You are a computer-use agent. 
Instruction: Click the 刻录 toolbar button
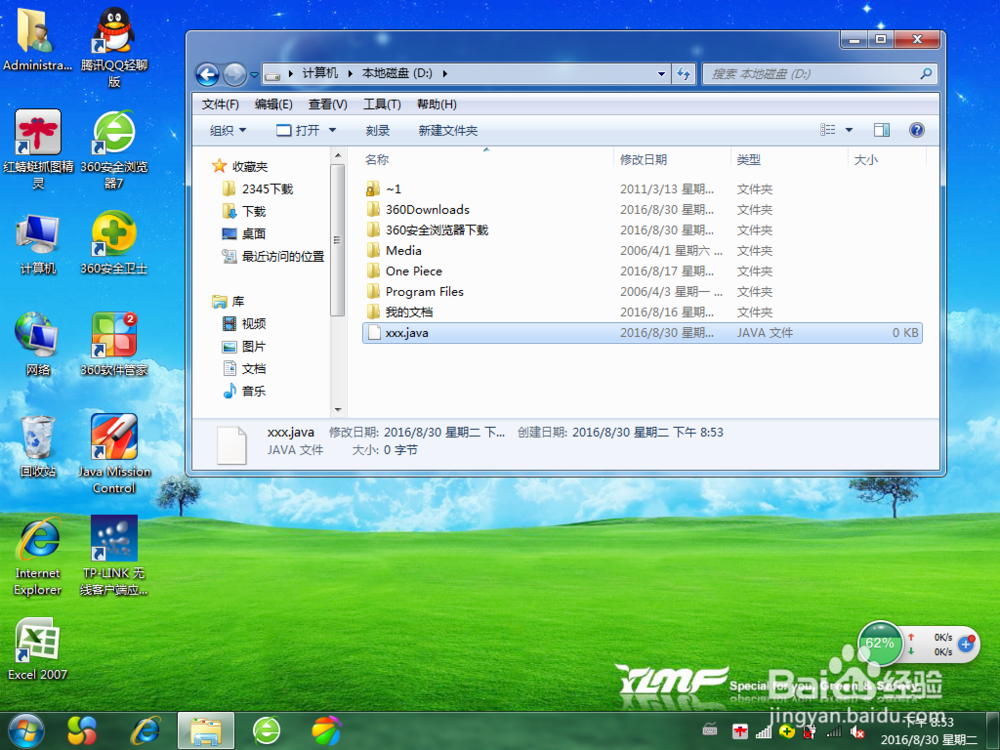(378, 130)
